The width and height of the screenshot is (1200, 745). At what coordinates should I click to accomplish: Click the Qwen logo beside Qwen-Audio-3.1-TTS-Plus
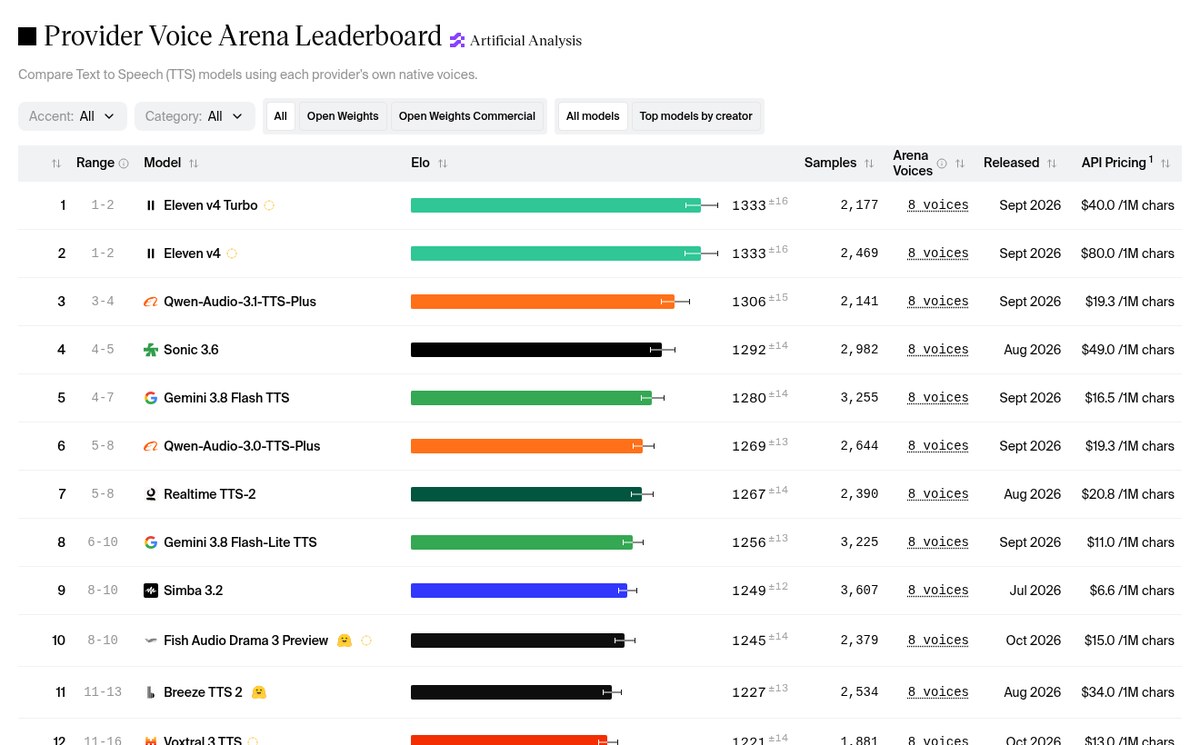point(151,302)
